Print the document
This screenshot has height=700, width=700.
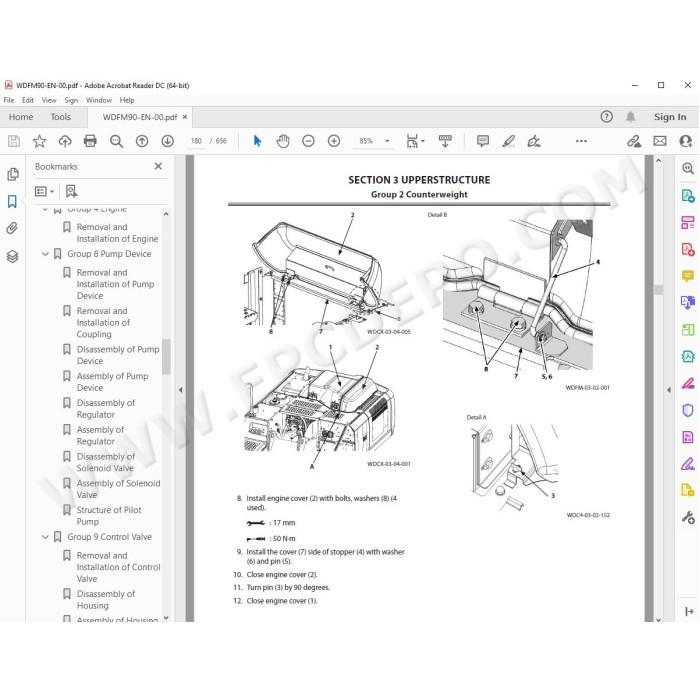[90, 141]
